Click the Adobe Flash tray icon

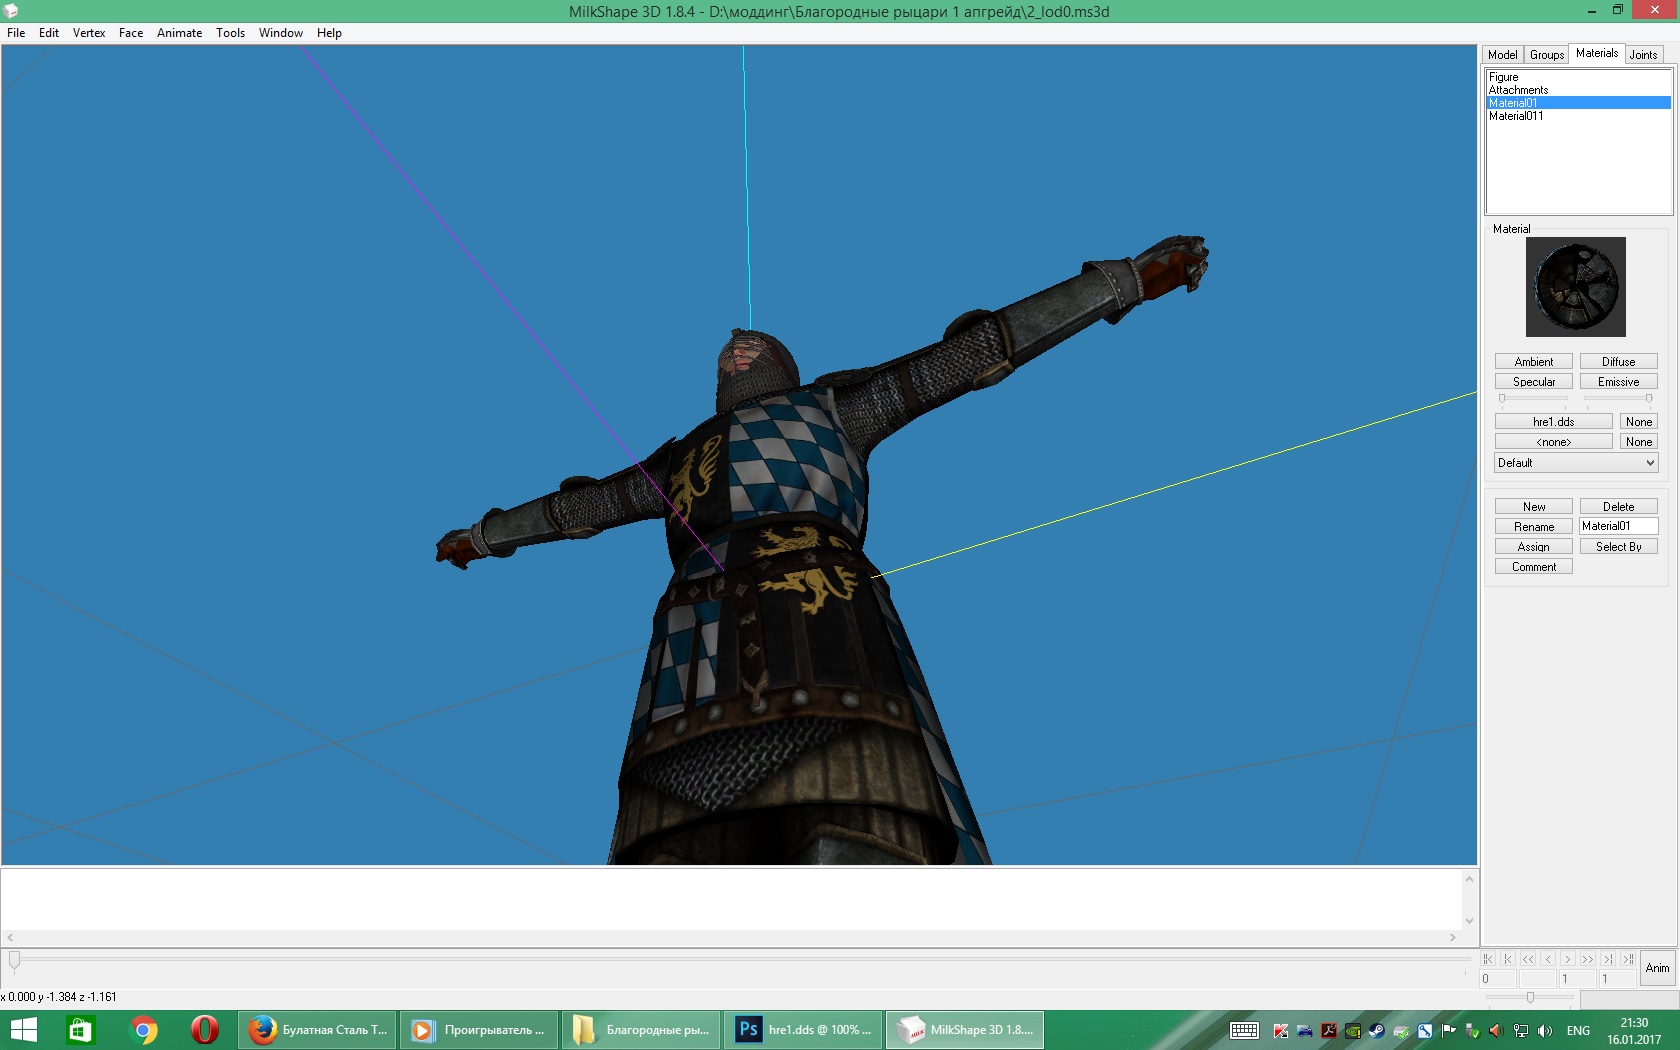[1329, 1031]
